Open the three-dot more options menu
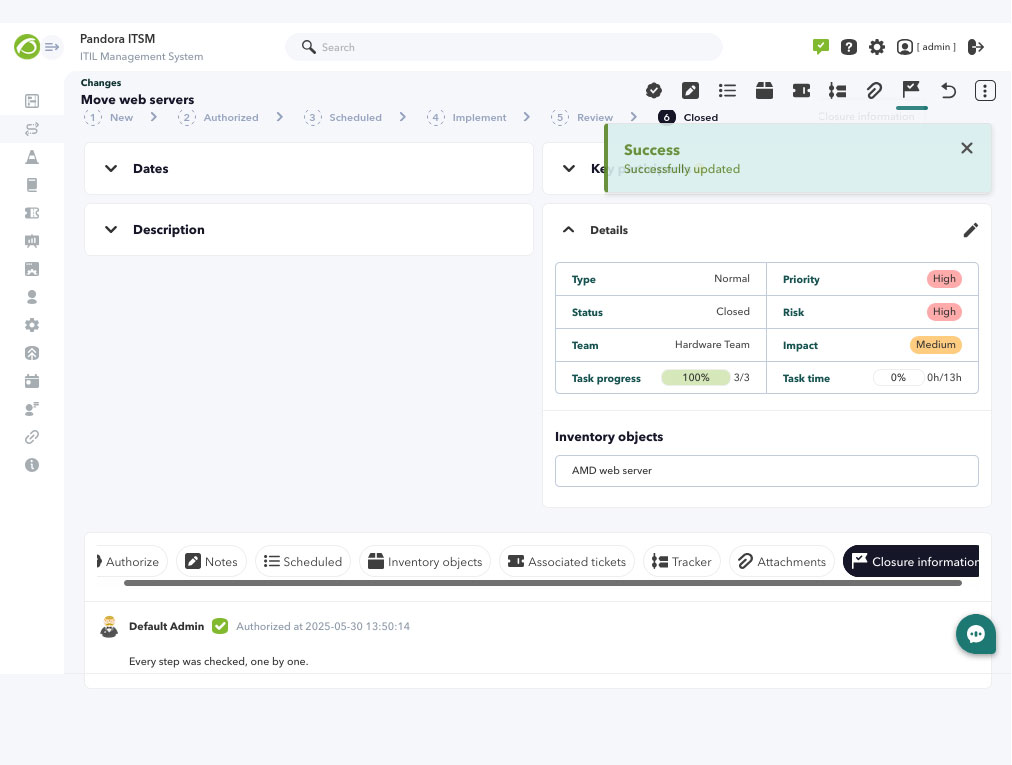This screenshot has height=765, width=1012. [x=985, y=90]
